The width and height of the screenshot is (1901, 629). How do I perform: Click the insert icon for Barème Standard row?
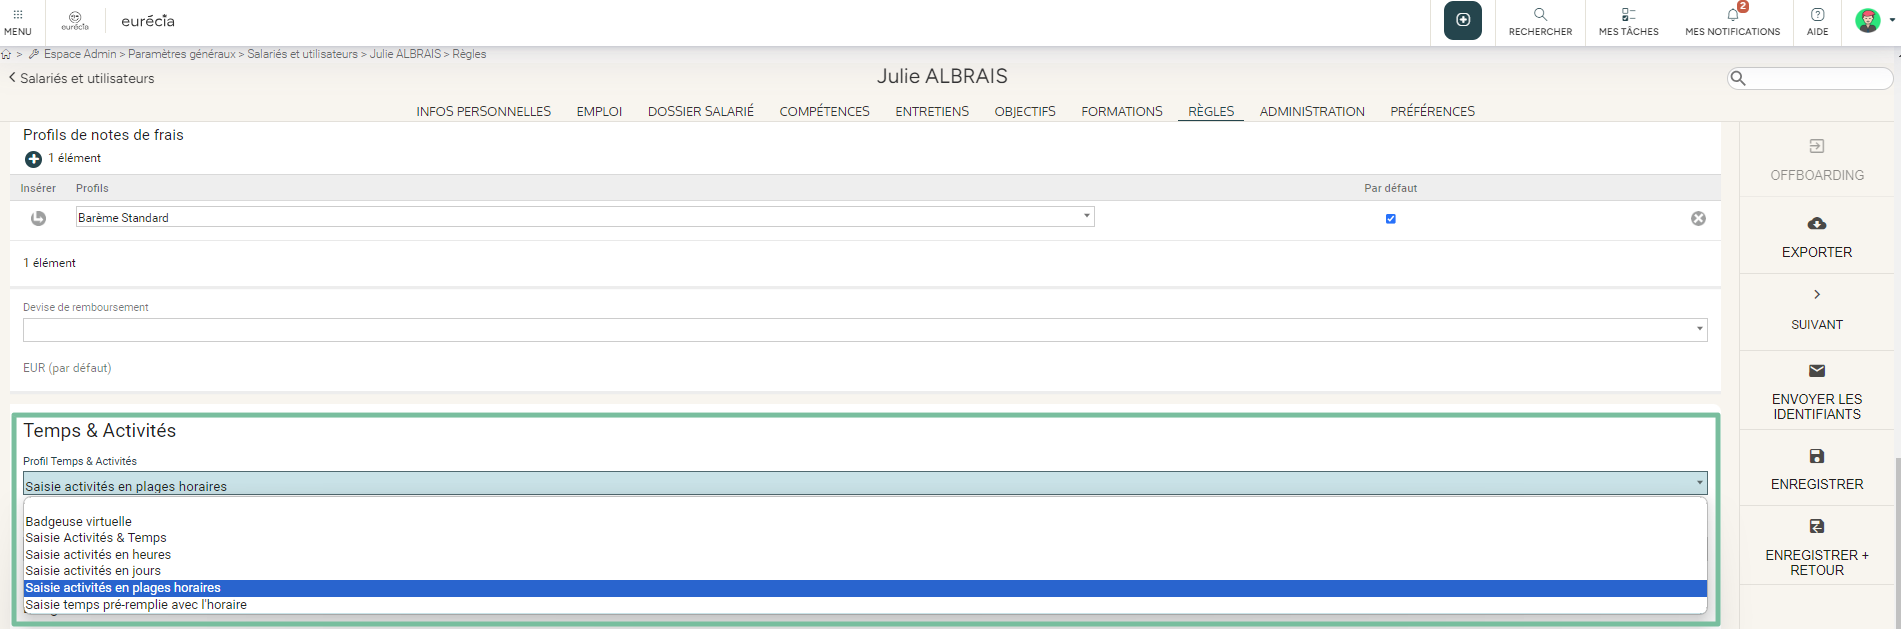[x=38, y=218]
